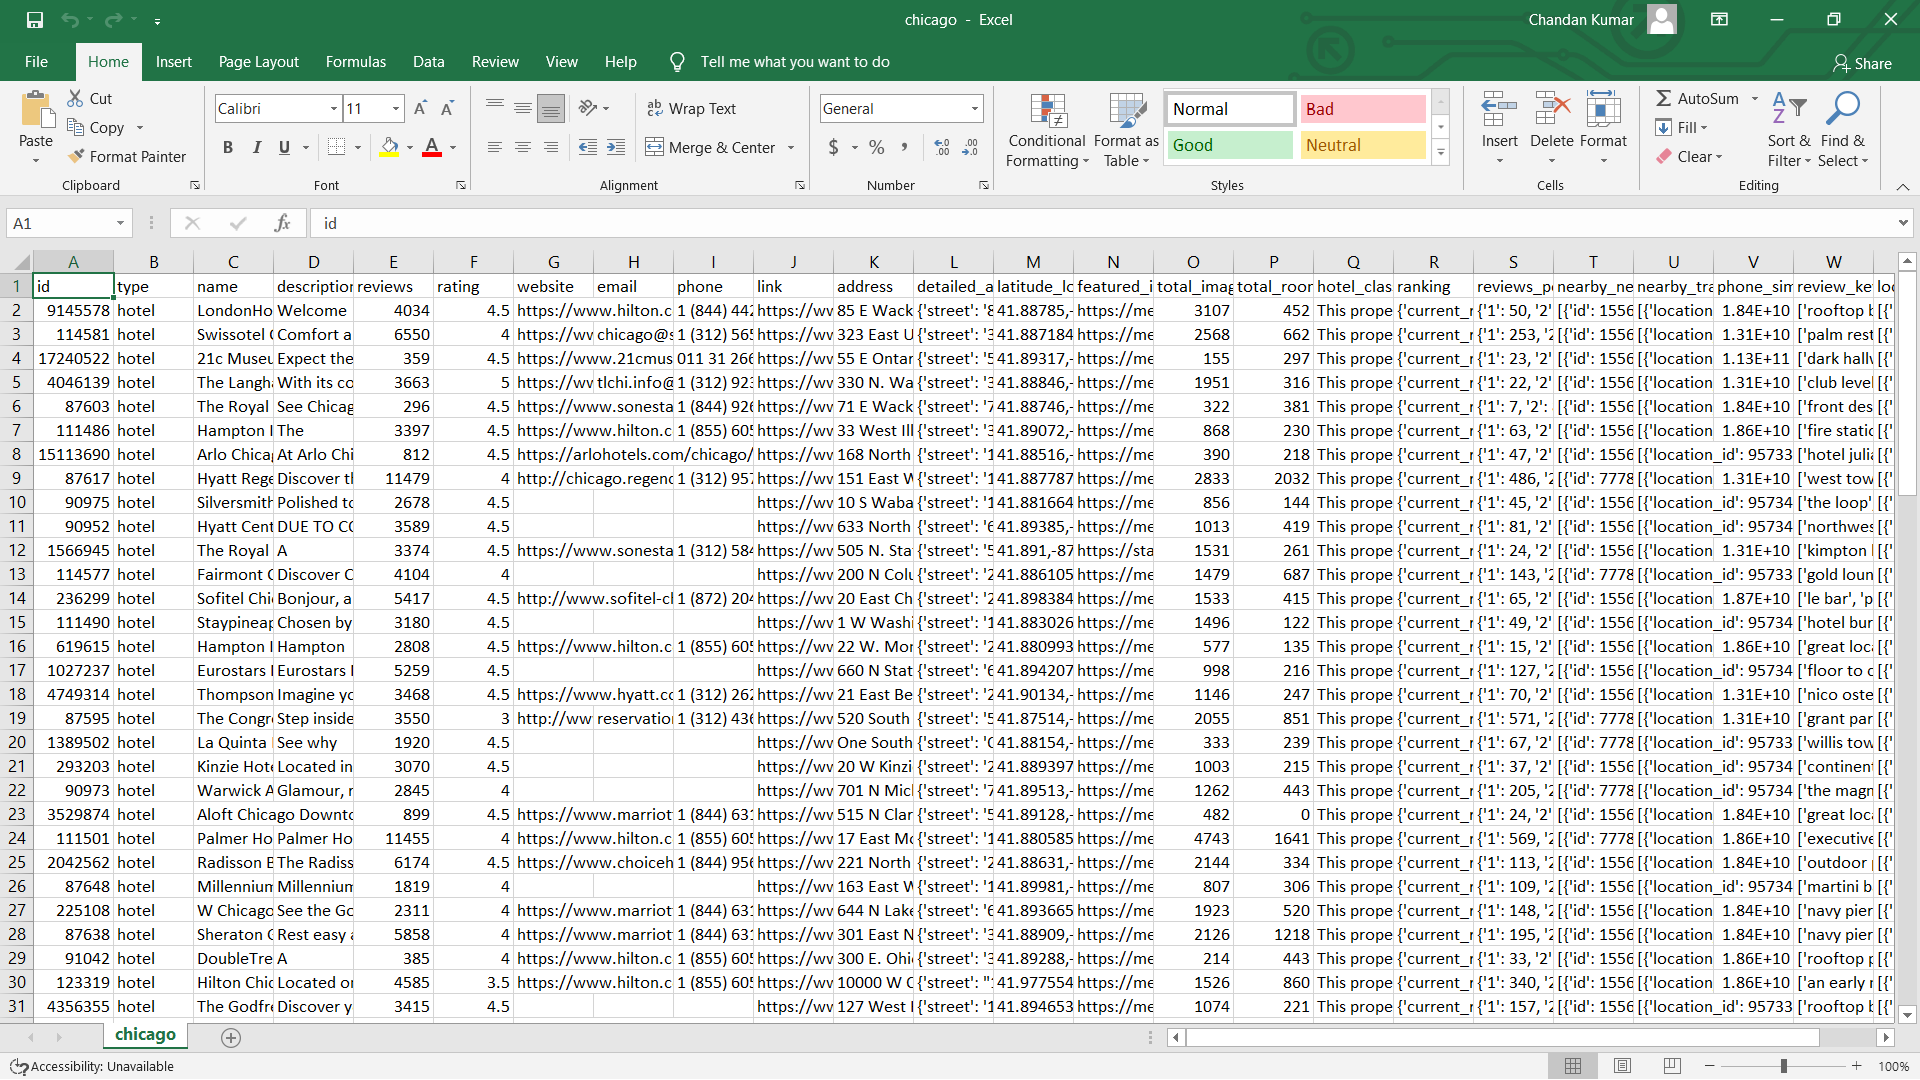Viewport: 1920px width, 1080px height.
Task: Click the Share button
Action: tap(1862, 63)
